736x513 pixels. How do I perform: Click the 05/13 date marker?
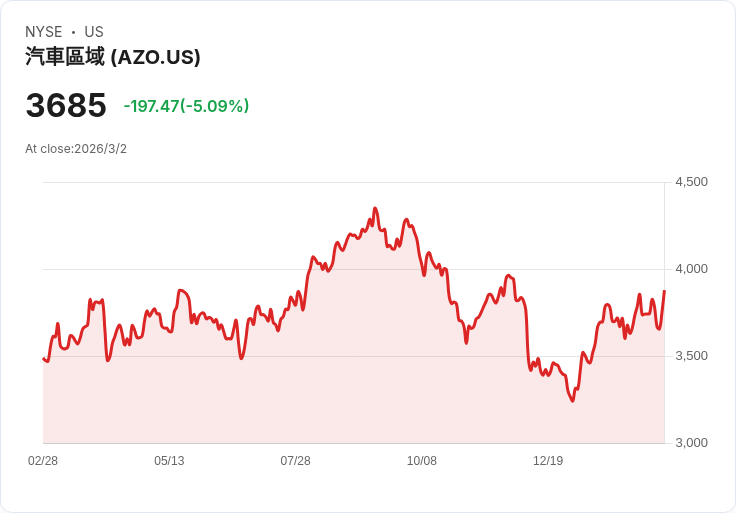(169, 461)
